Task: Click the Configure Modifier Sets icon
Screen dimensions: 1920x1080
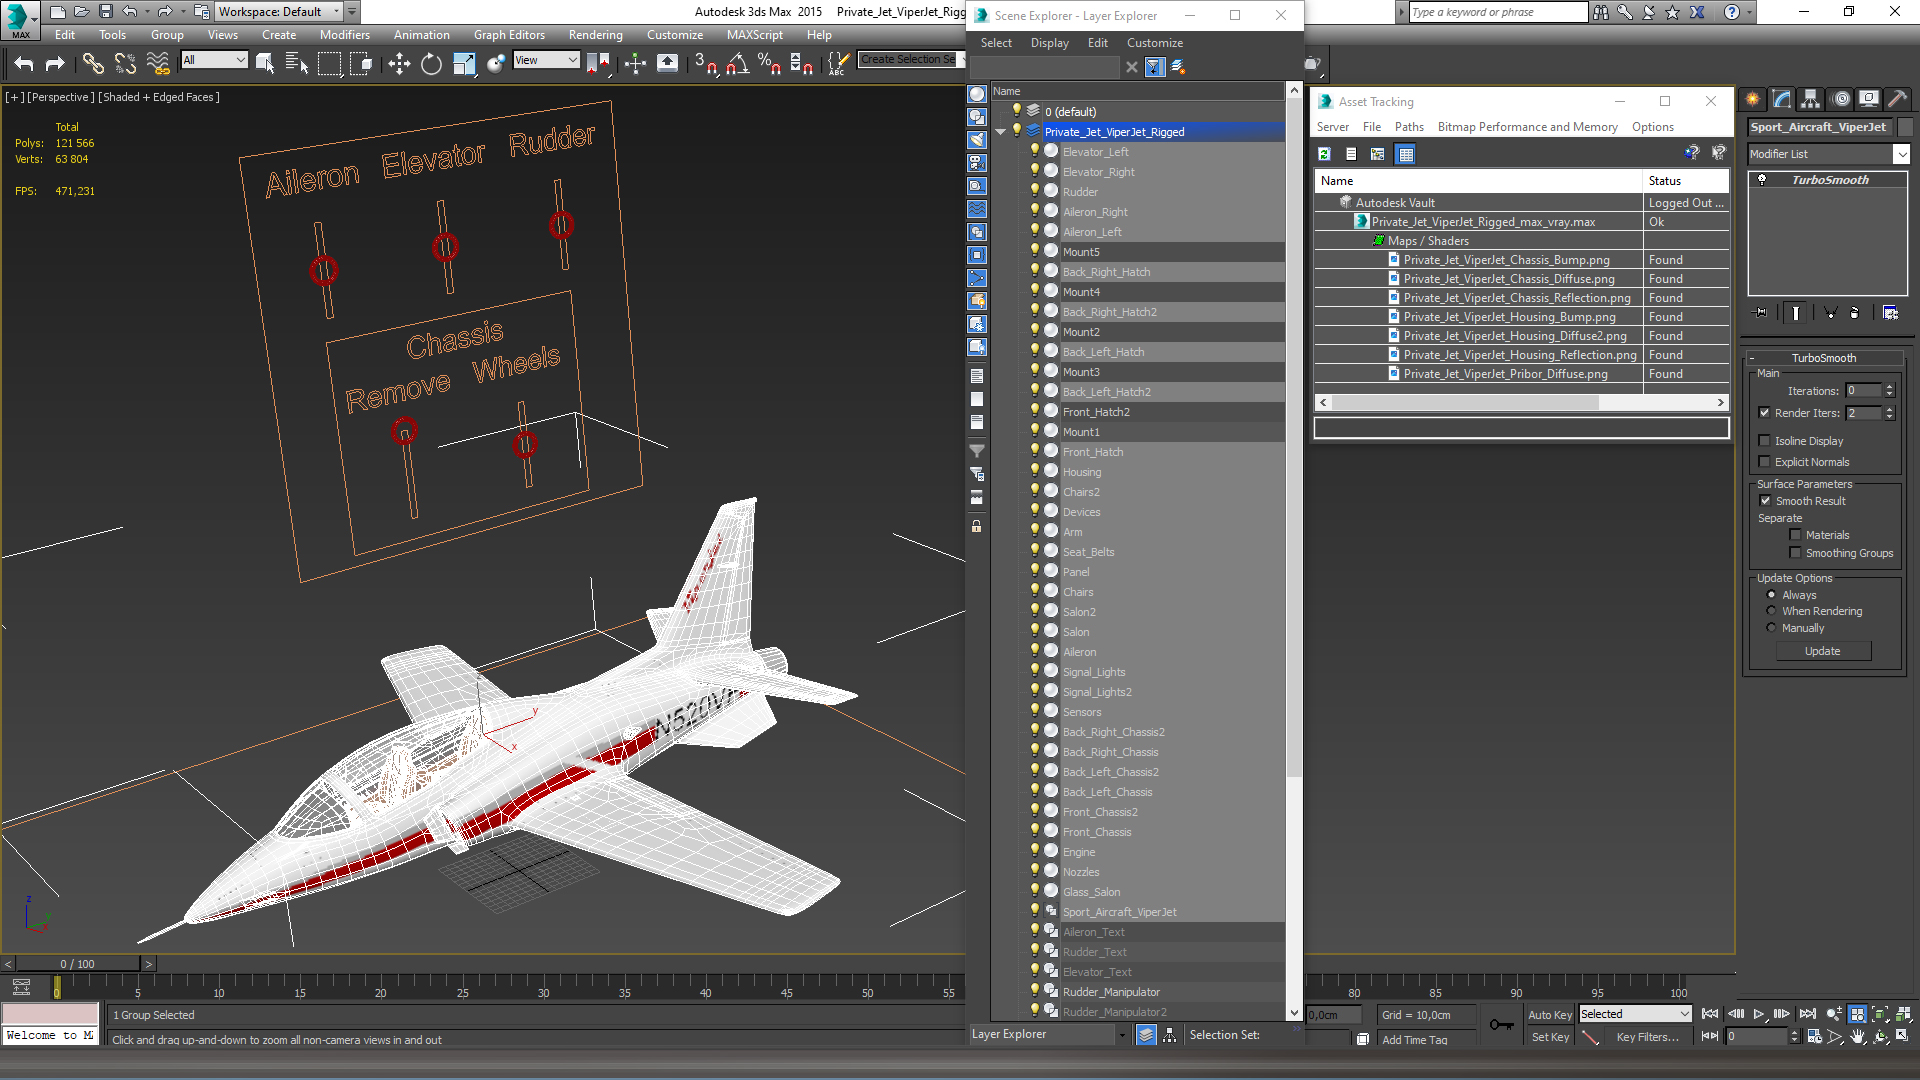Action: [1890, 313]
